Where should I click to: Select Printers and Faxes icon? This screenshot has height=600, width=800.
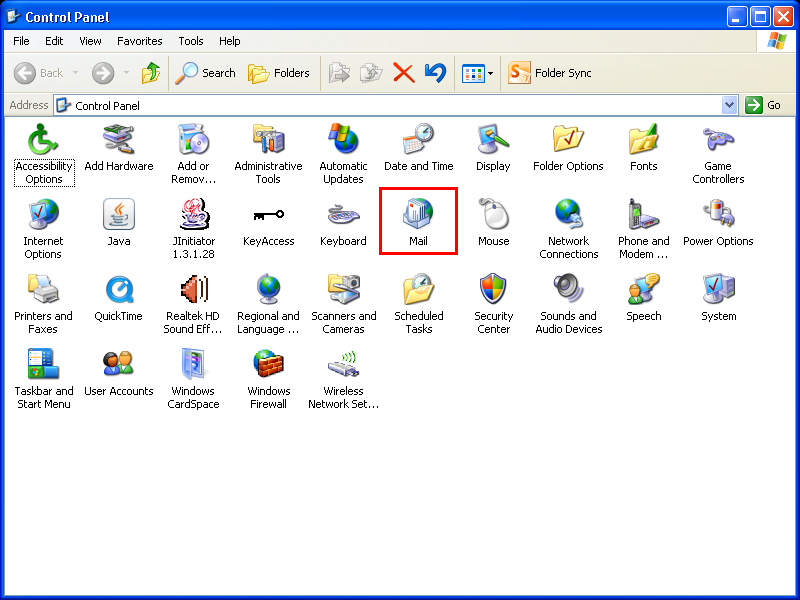[43, 305]
